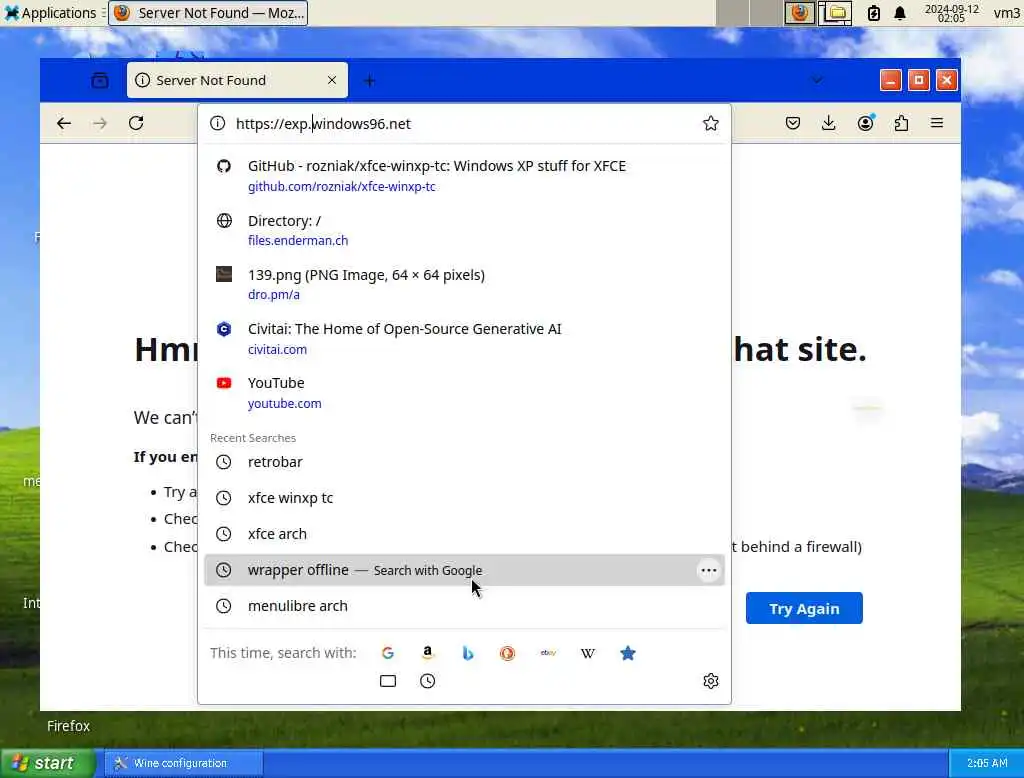Image resolution: width=1024 pixels, height=778 pixels.
Task: Open the Downloads panel icon
Action: coord(829,123)
